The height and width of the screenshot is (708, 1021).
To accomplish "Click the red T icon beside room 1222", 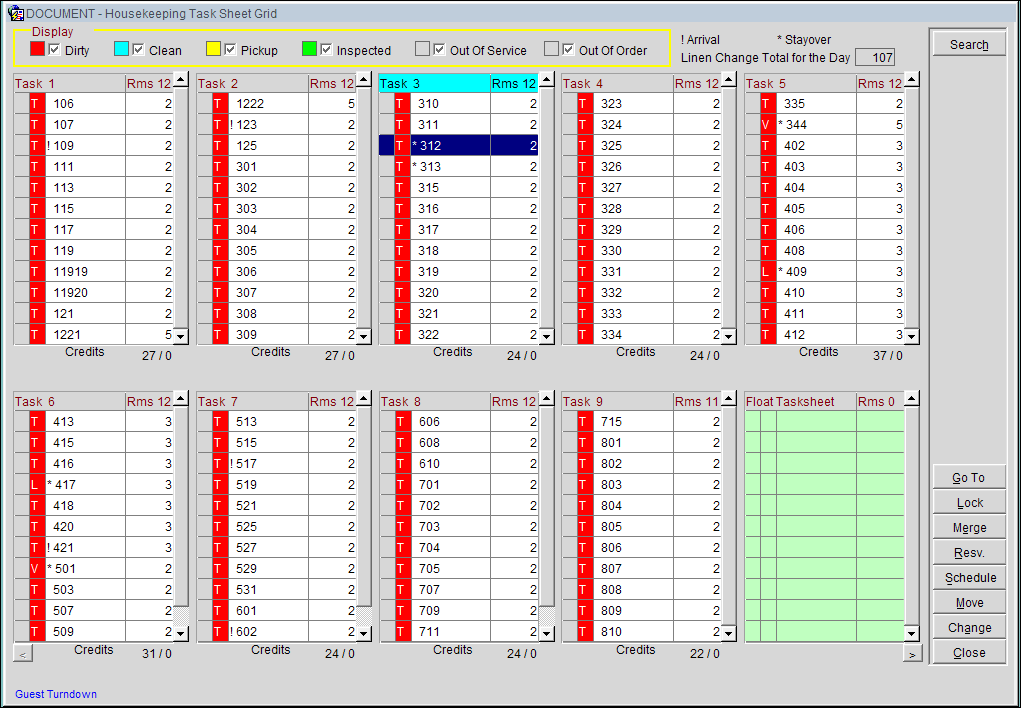I will (x=220, y=104).
